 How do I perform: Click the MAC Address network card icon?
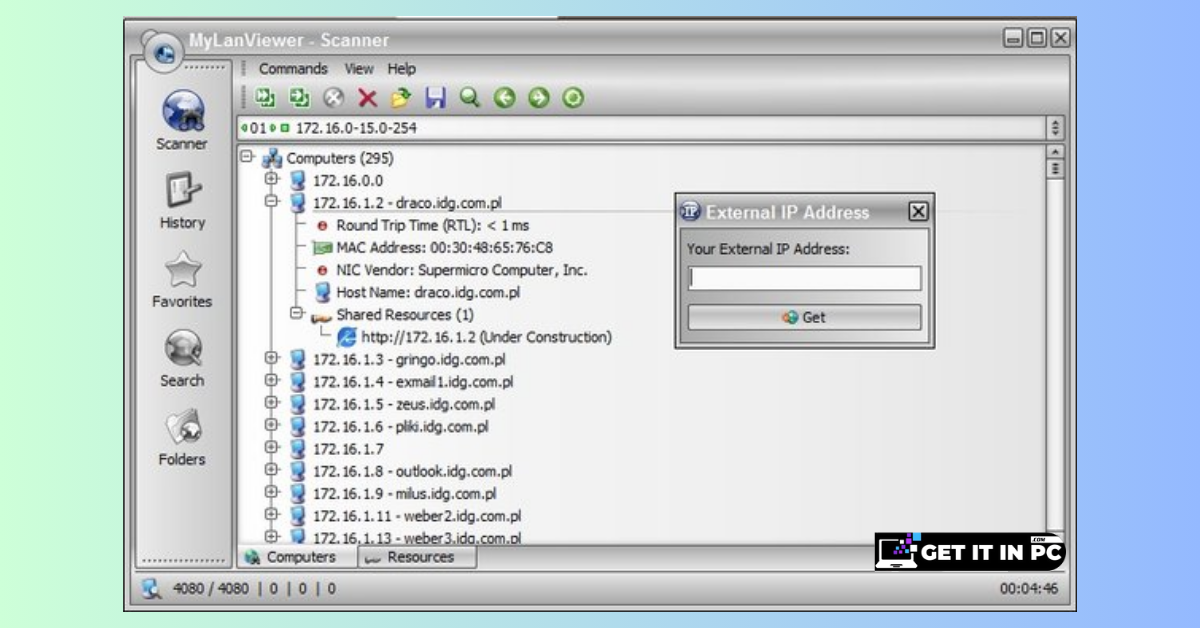(x=322, y=248)
